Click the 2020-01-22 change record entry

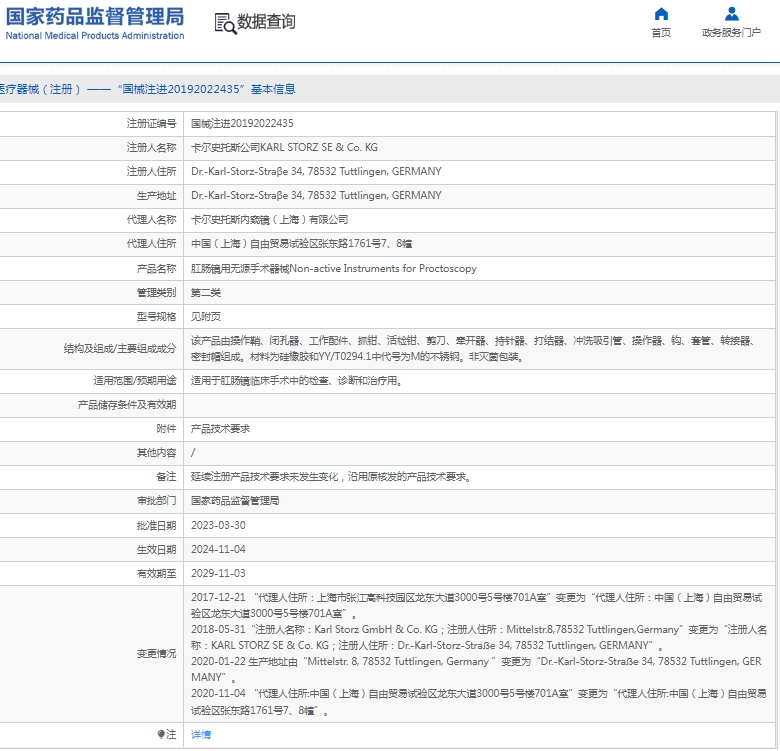point(476,669)
